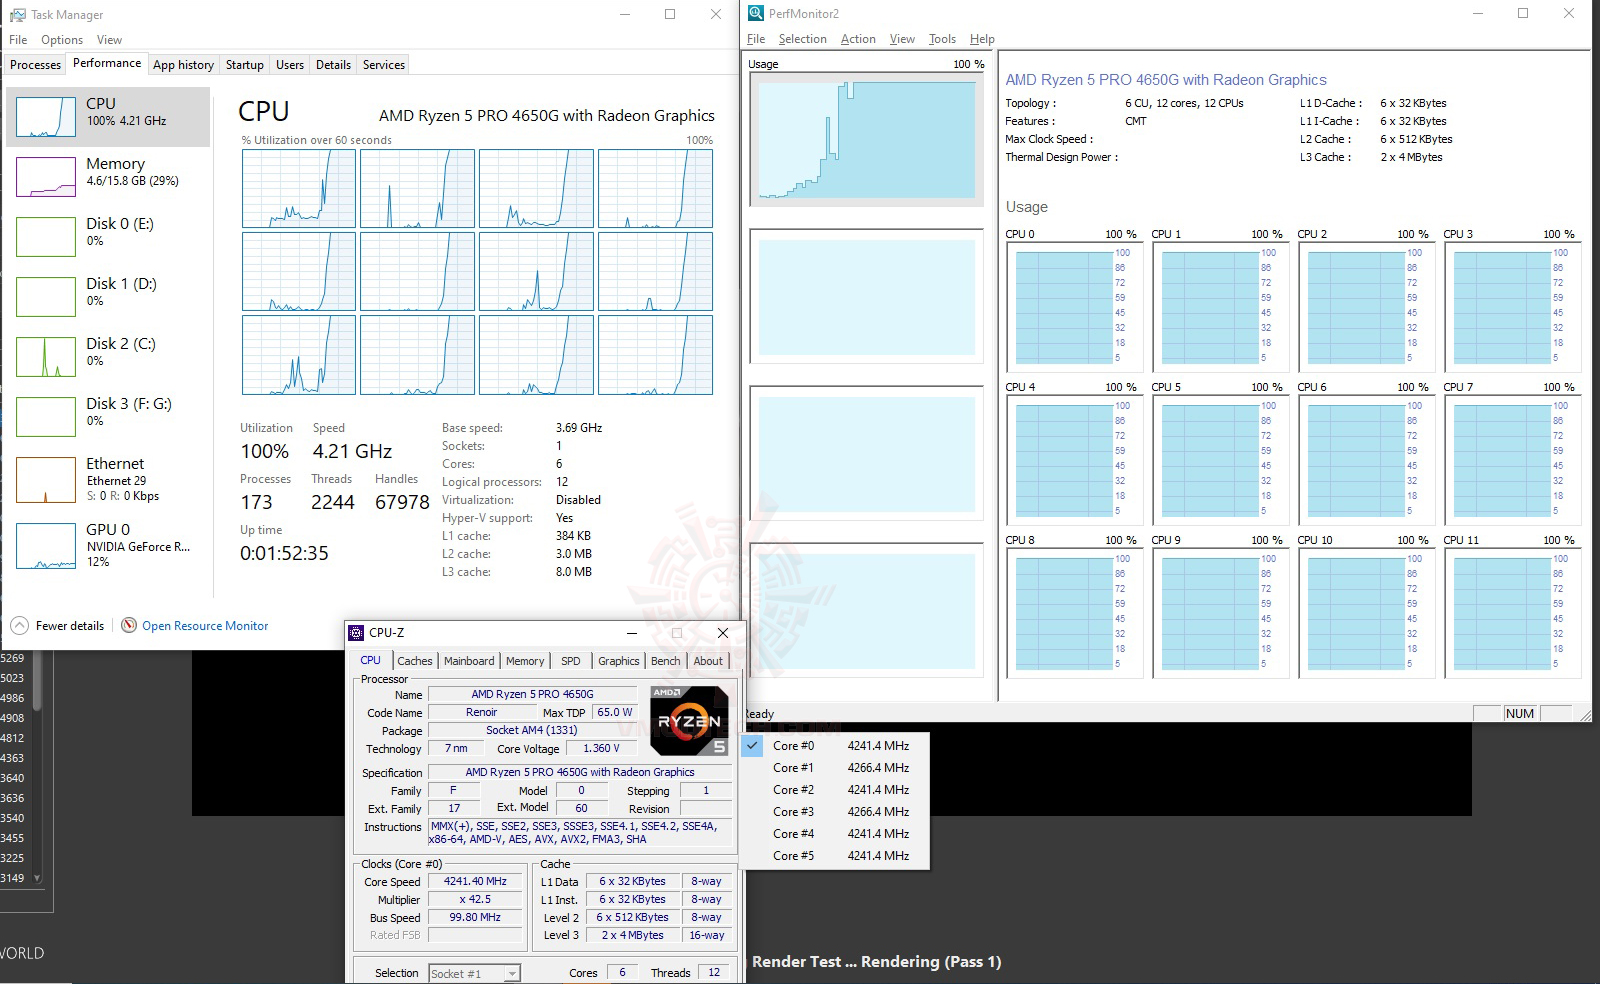Choose Core #1 from the clock menu

[835, 768]
